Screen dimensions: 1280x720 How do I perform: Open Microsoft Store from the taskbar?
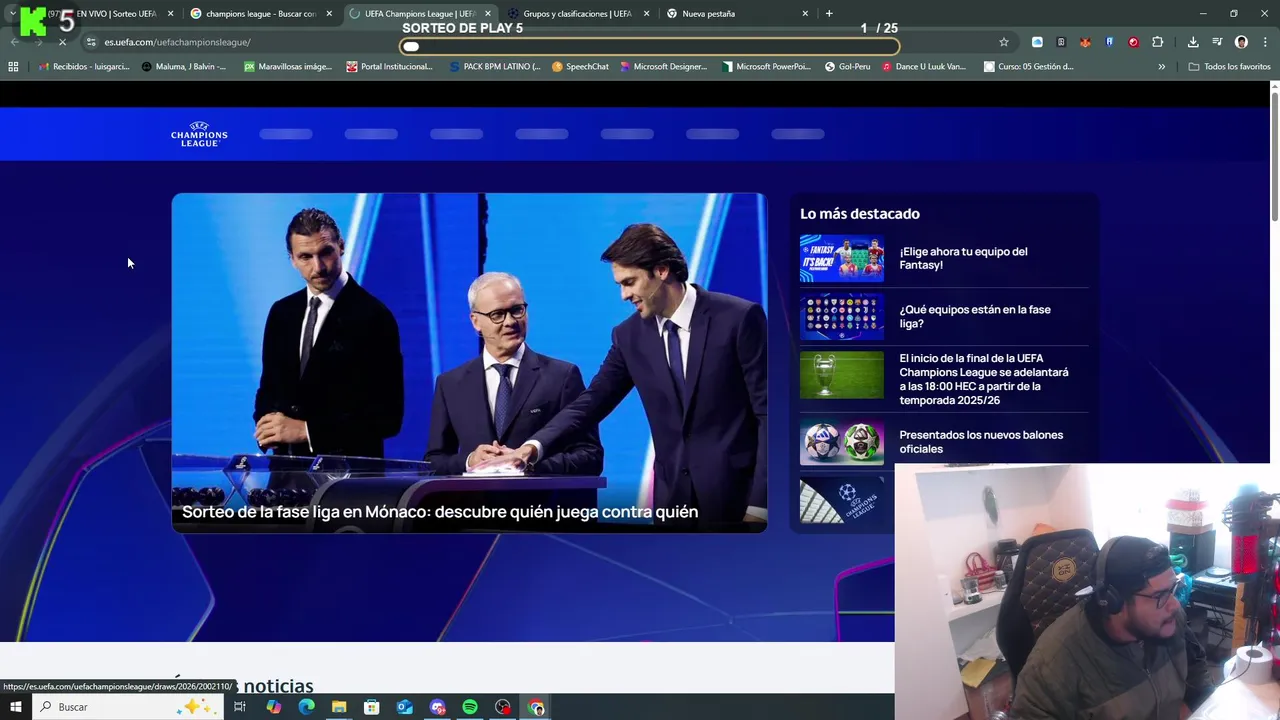coord(371,707)
